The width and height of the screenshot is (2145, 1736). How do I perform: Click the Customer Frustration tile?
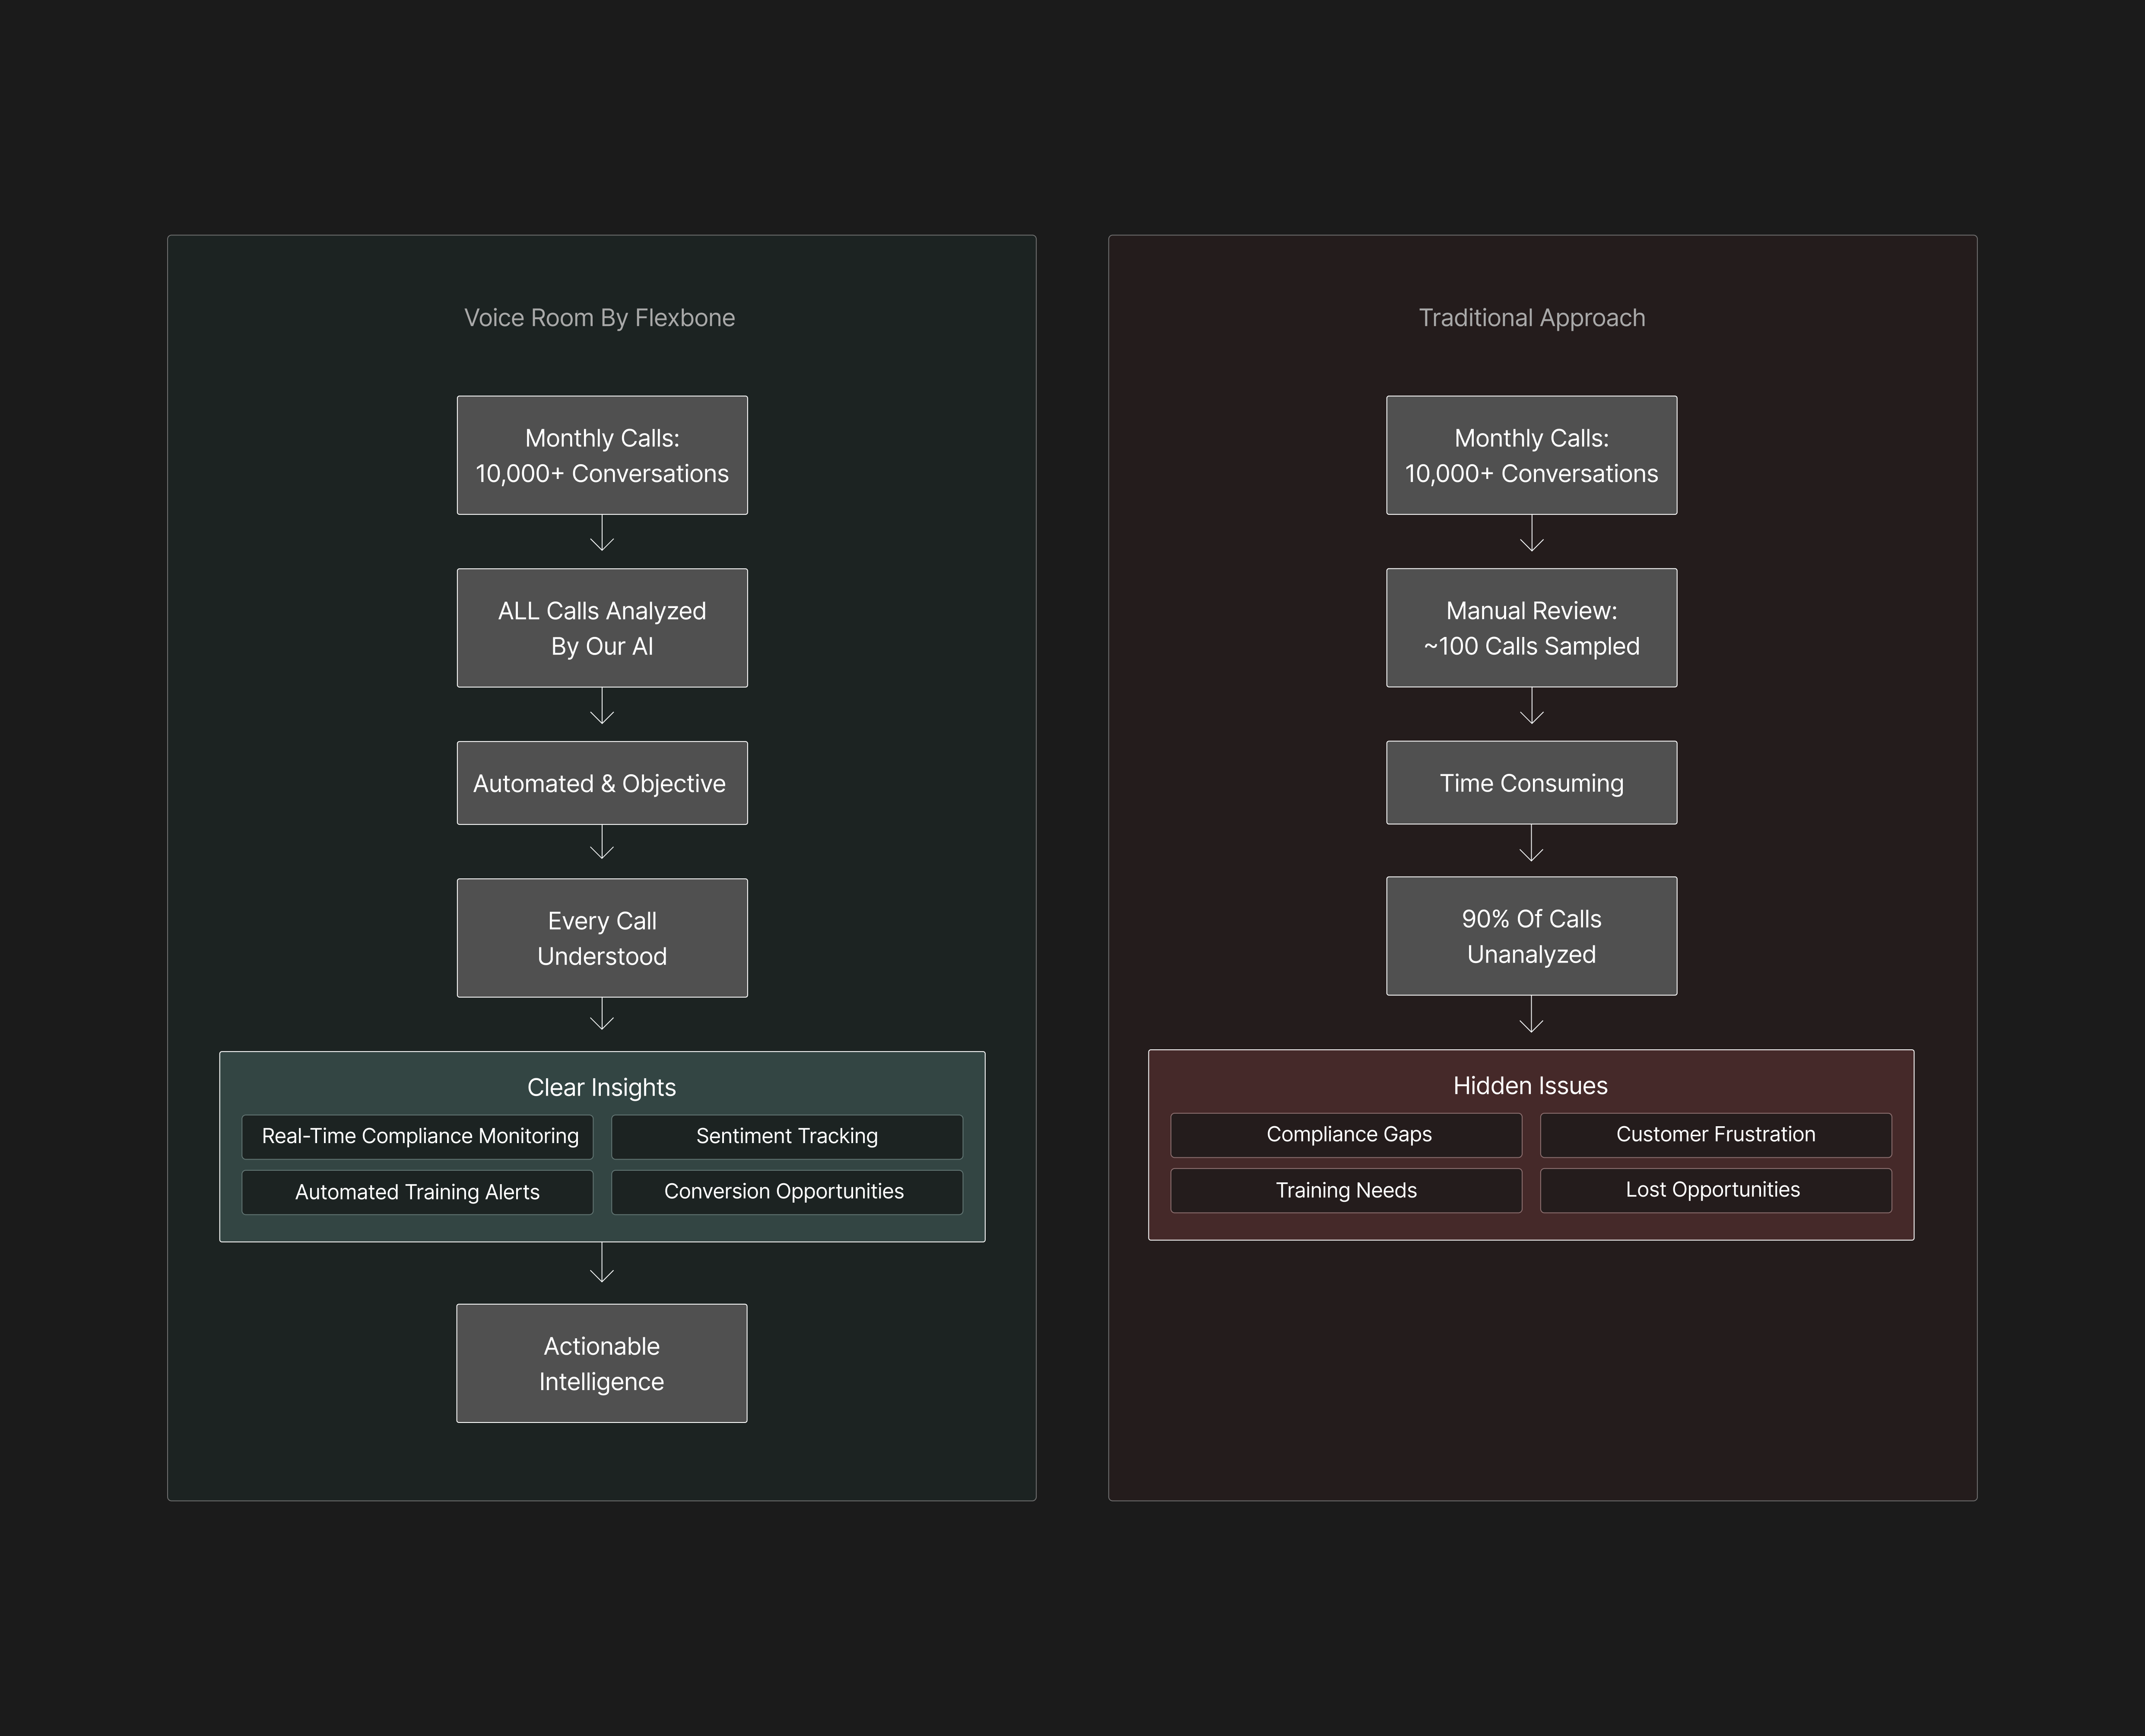pos(1716,1135)
